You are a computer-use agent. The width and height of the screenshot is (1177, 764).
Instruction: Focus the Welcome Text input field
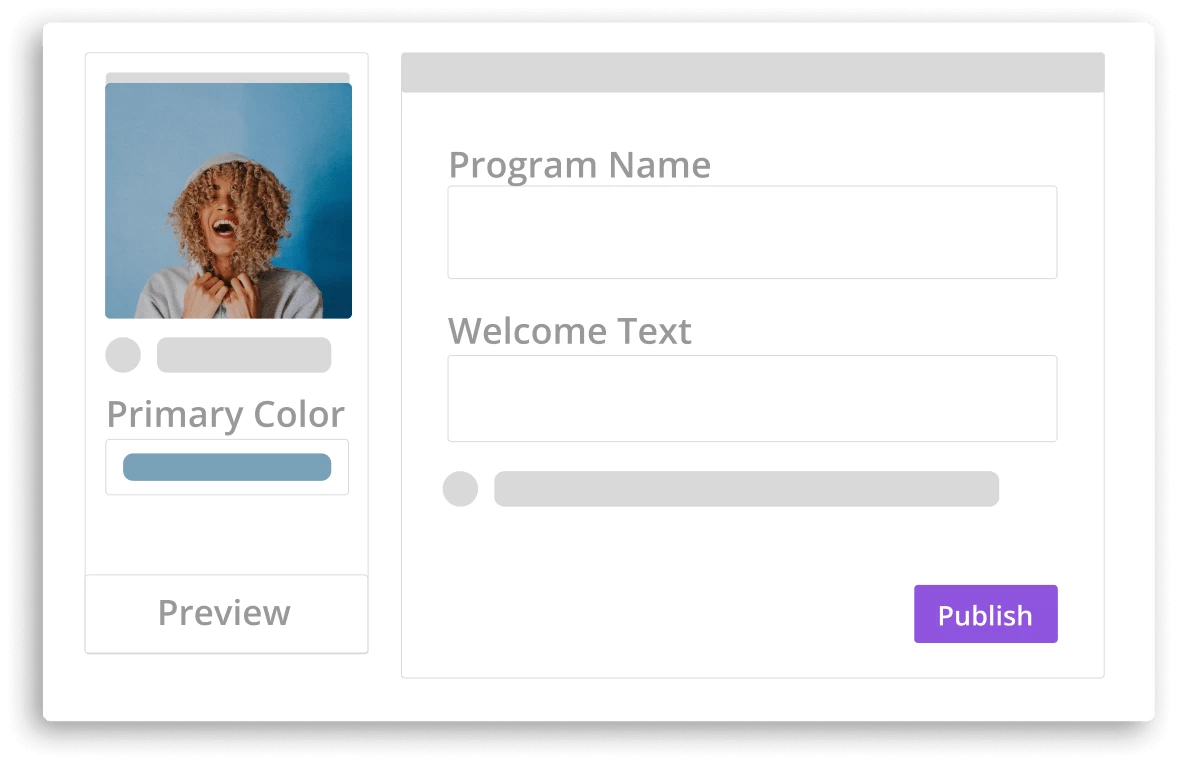pyautogui.click(x=752, y=399)
